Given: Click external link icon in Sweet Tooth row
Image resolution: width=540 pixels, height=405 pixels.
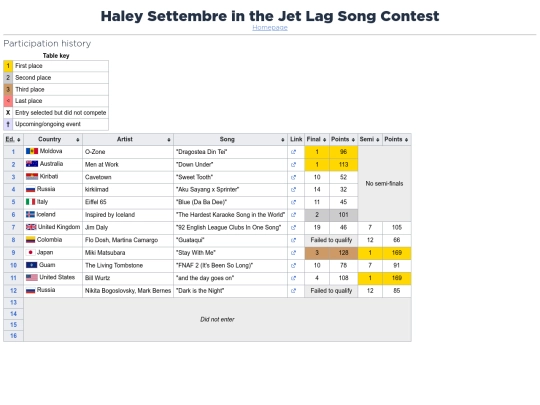Looking at the screenshot, I should [293, 177].
